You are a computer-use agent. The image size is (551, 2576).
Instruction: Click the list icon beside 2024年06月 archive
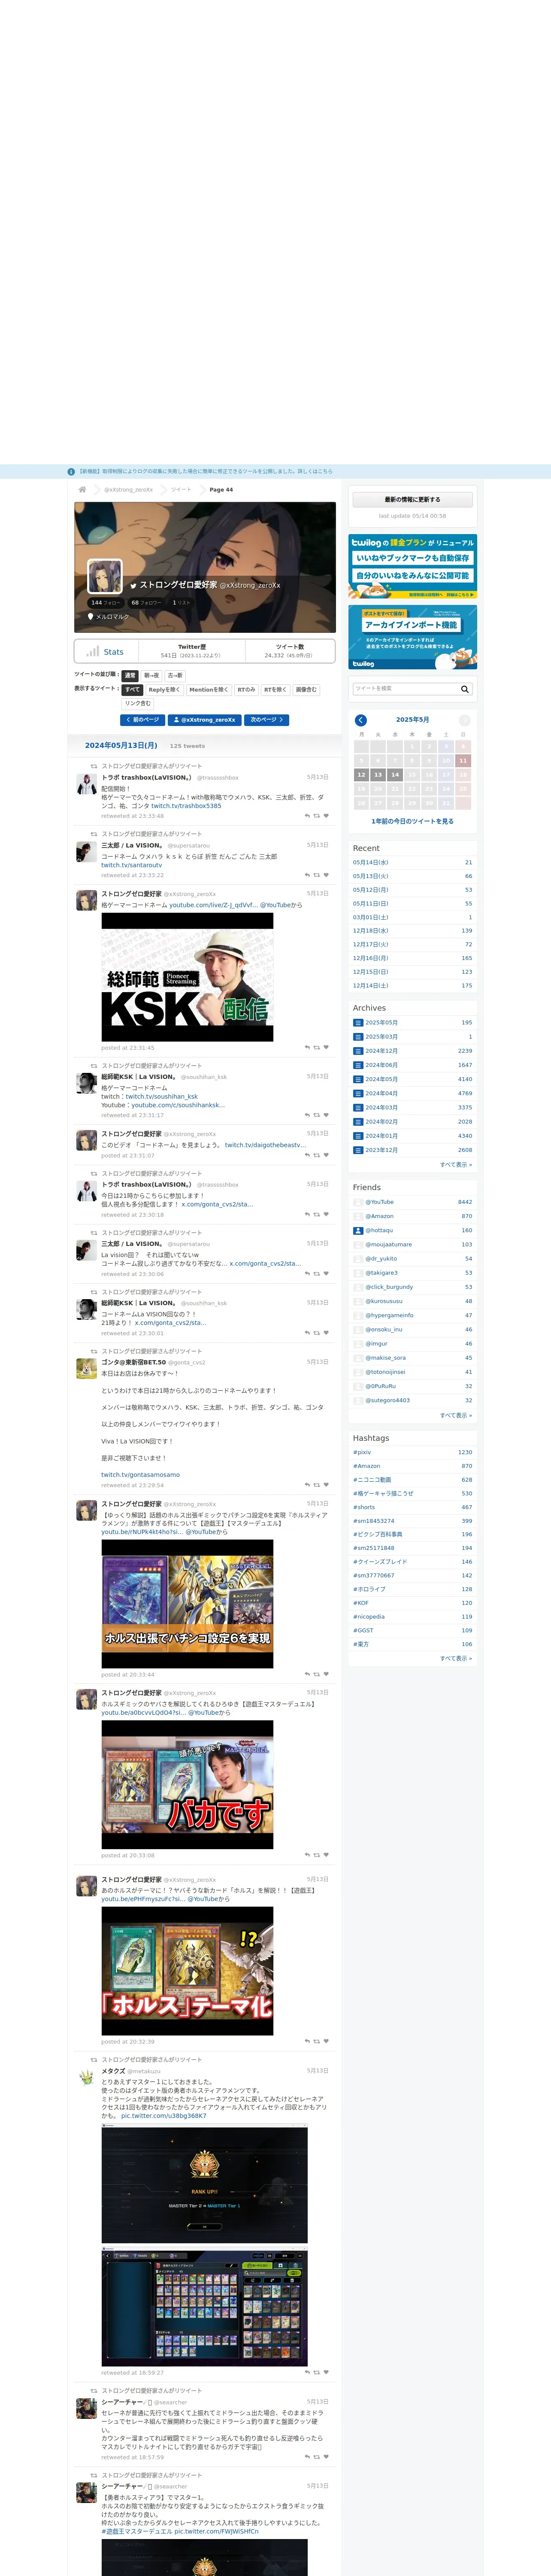point(358,1065)
